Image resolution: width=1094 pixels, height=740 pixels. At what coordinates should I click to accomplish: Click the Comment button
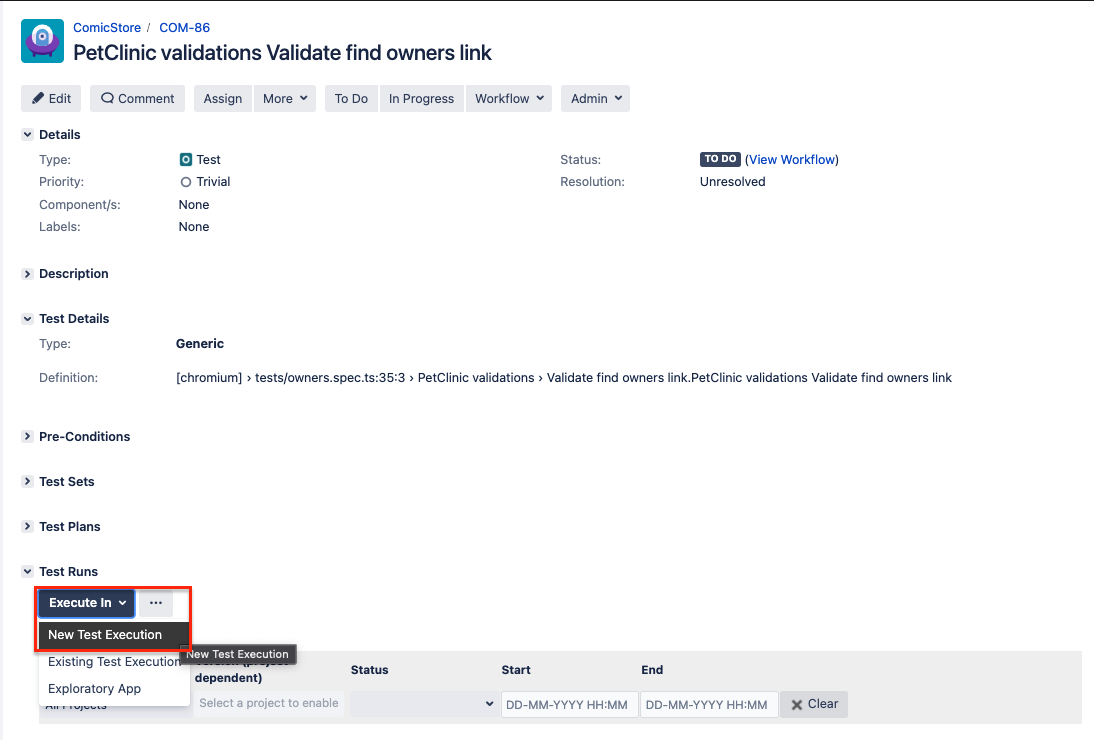pos(137,98)
